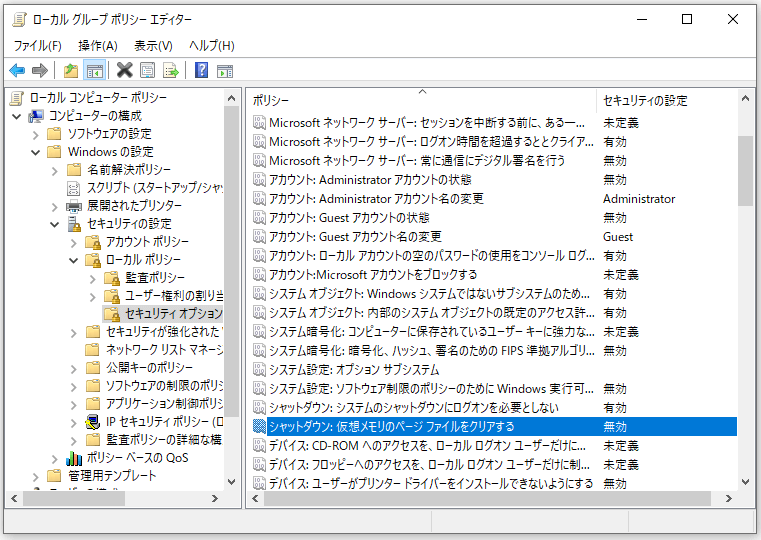Open the 操作(A) menu

point(98,46)
